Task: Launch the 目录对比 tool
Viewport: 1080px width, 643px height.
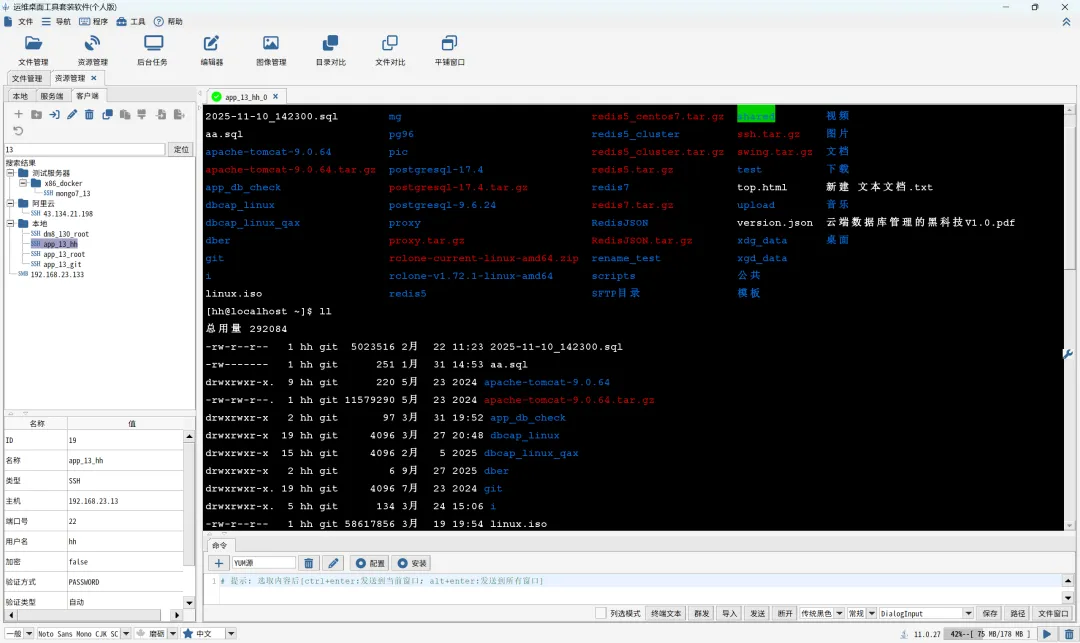Action: (x=330, y=44)
